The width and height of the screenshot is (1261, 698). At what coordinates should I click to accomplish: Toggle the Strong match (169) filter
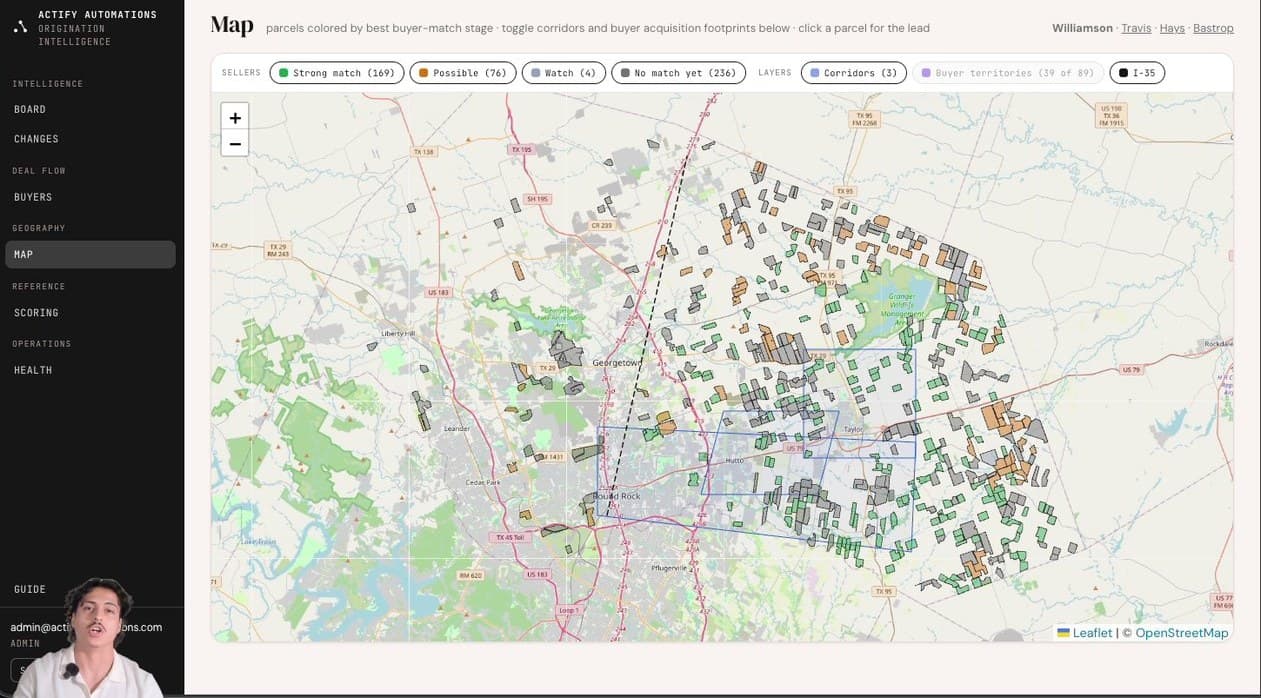coord(337,73)
